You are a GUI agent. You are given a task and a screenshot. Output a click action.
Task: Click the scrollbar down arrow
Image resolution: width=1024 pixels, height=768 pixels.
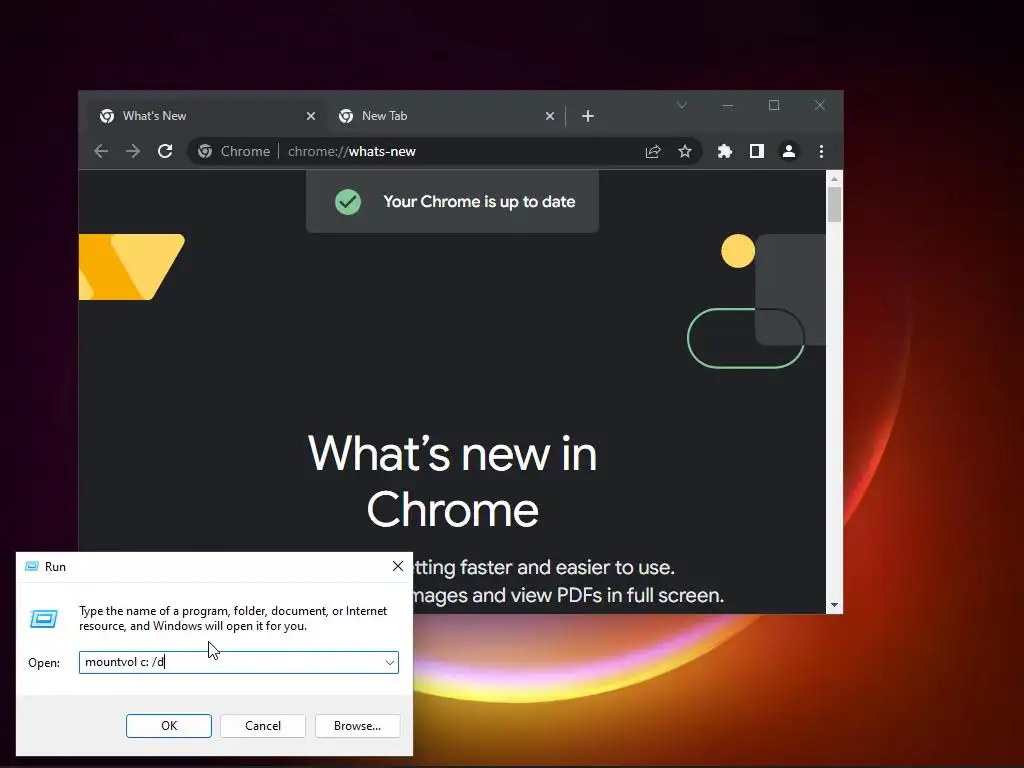[x=834, y=605]
